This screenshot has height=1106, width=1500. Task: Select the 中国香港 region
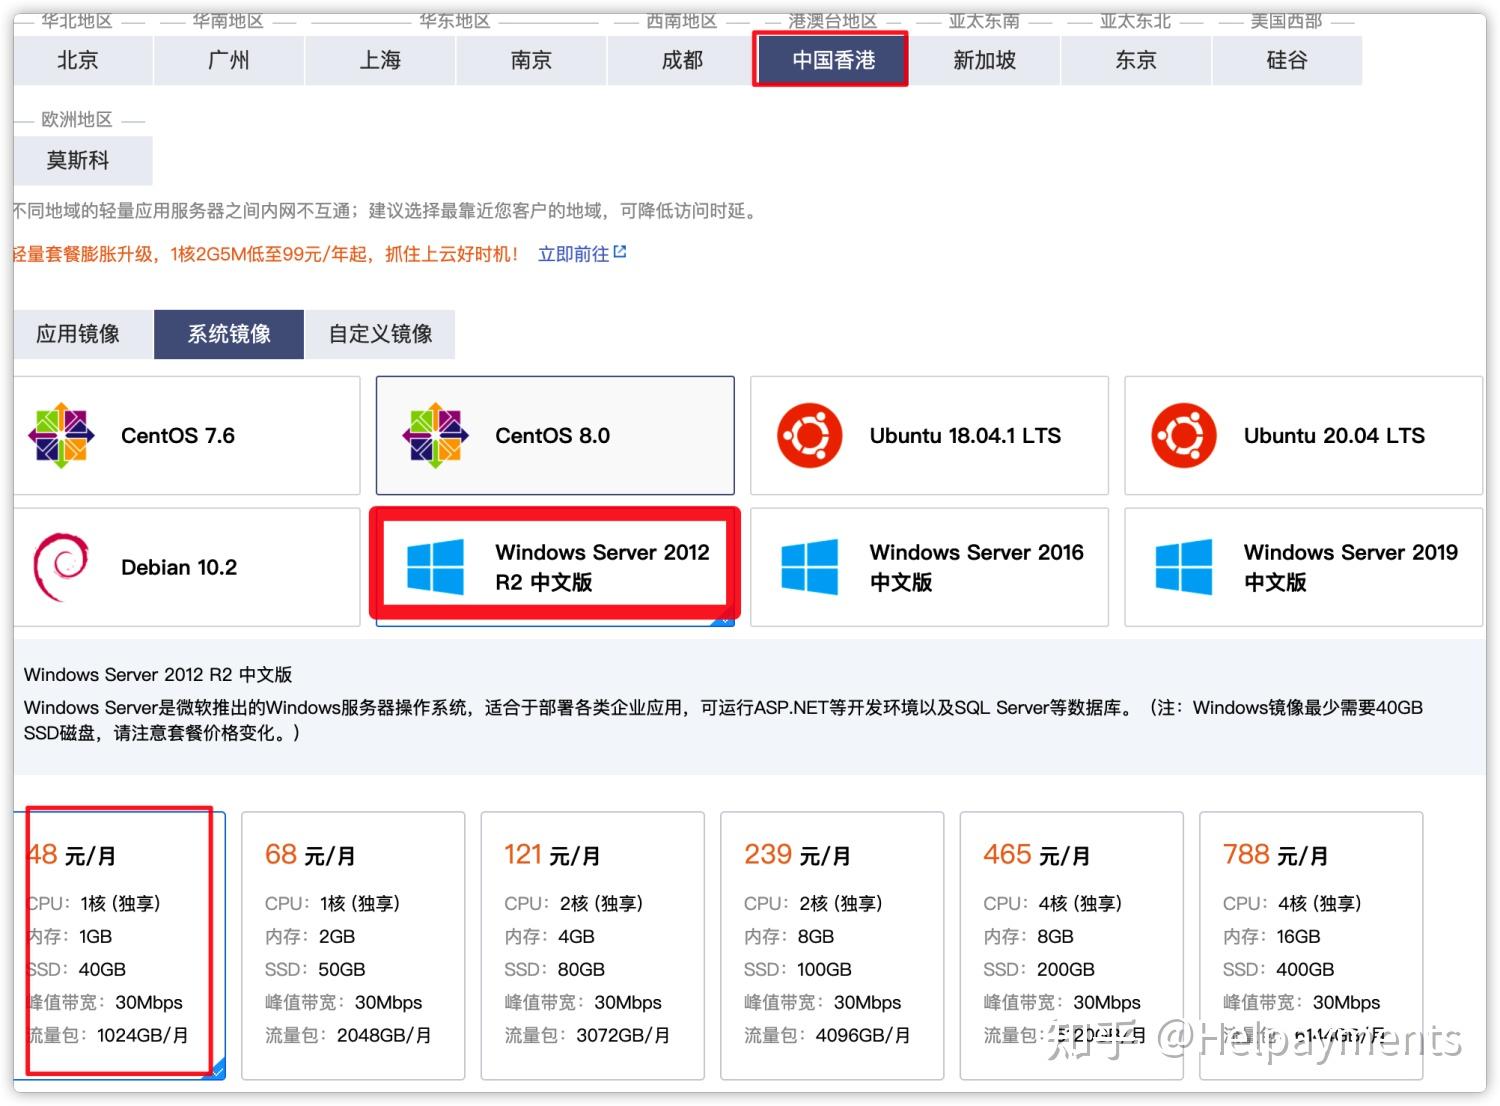833,60
